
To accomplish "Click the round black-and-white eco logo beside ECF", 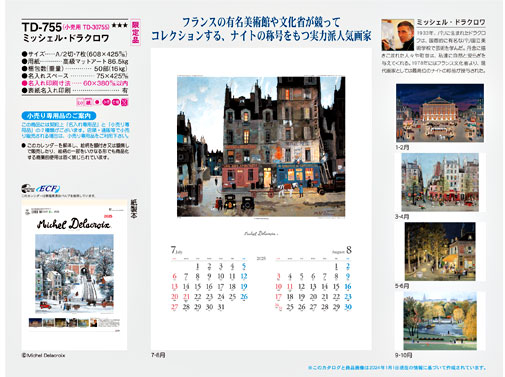I will (28, 189).
